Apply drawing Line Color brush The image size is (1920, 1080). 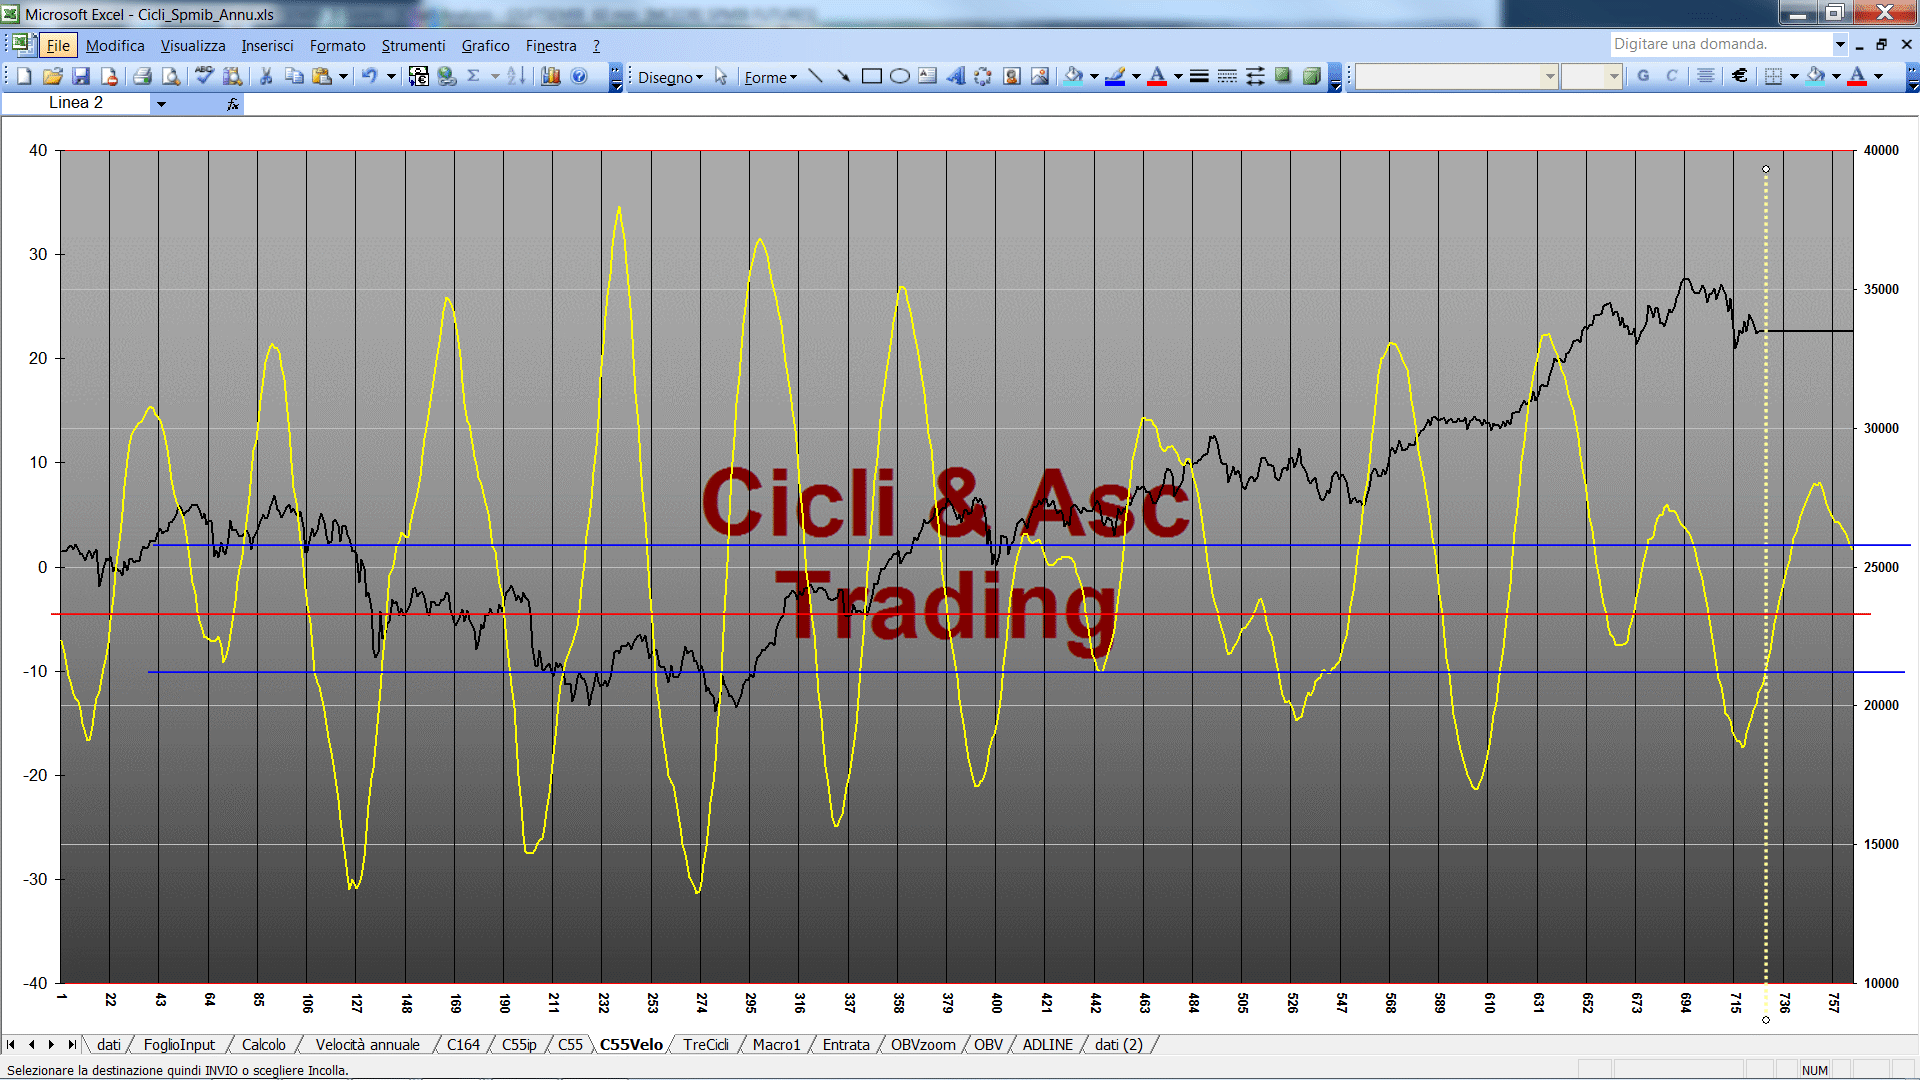[x=1115, y=76]
